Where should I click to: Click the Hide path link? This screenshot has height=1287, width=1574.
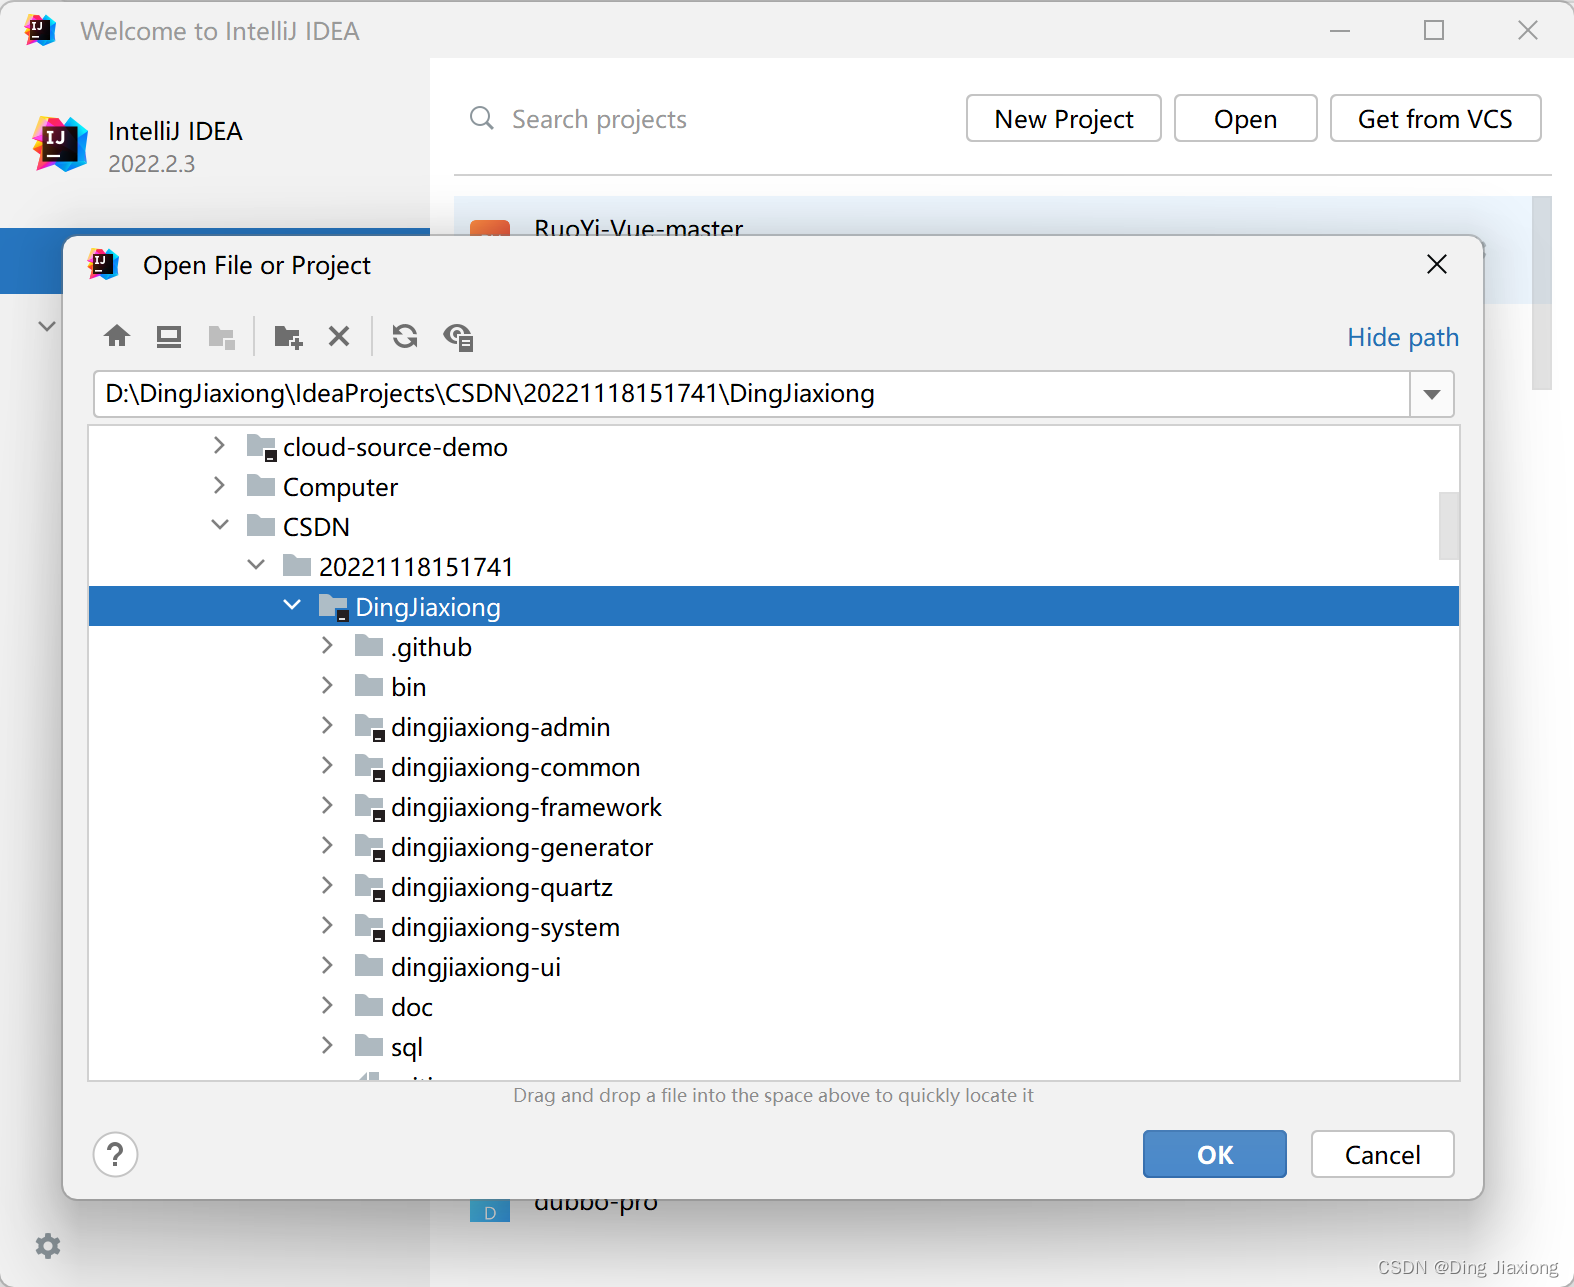point(1403,337)
